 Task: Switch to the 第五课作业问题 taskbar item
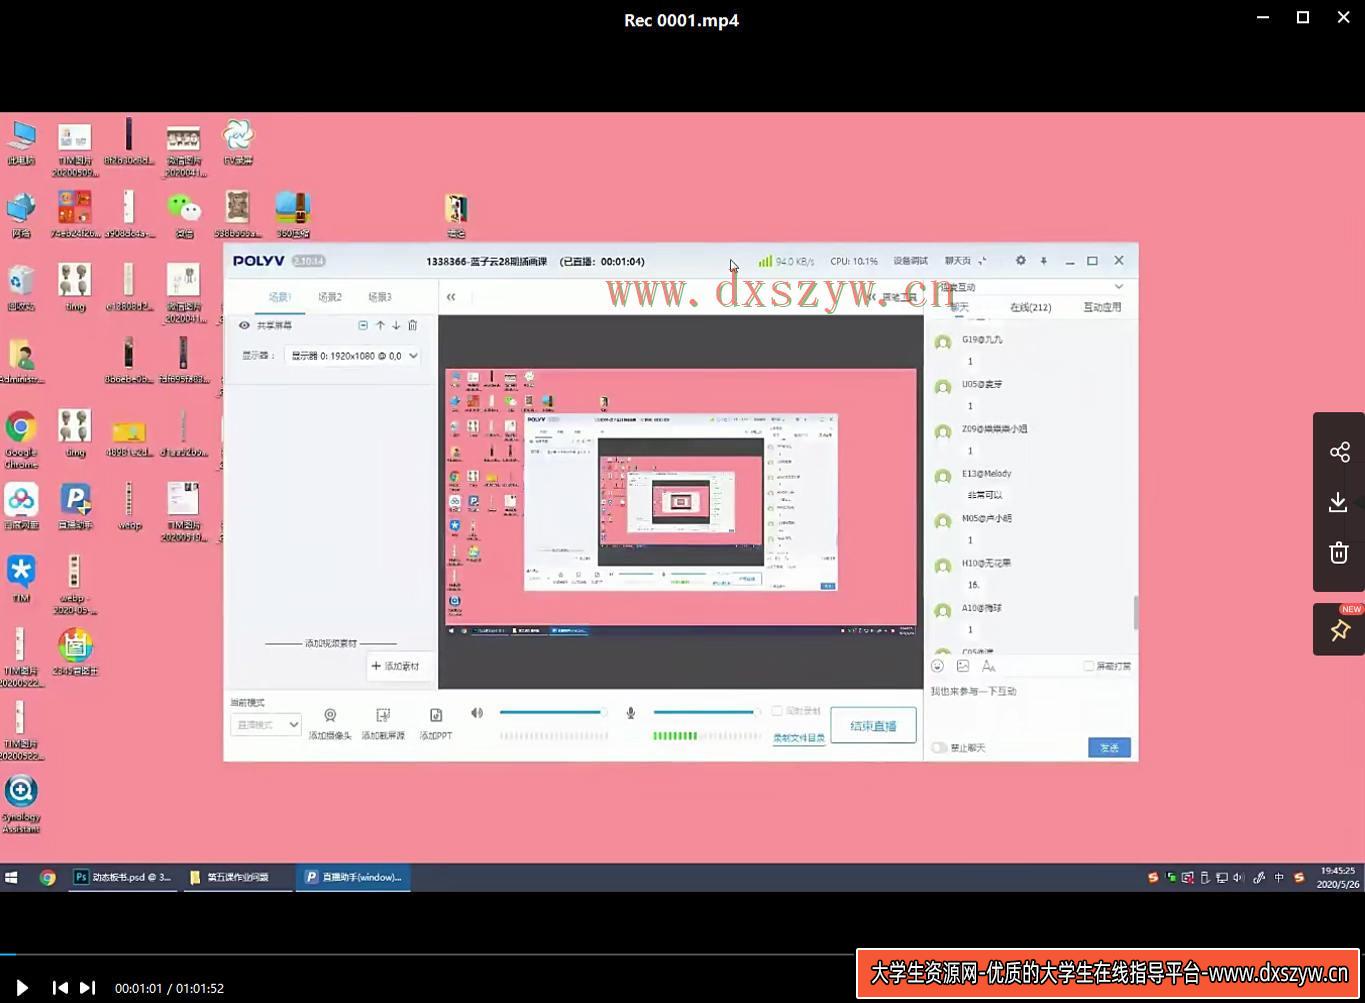click(x=237, y=877)
